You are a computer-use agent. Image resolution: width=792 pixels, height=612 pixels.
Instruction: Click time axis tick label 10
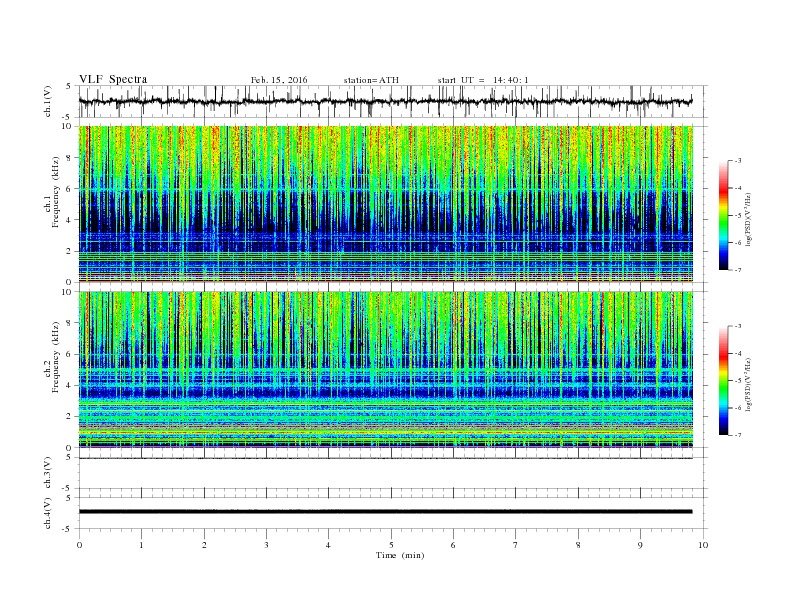[x=703, y=545]
